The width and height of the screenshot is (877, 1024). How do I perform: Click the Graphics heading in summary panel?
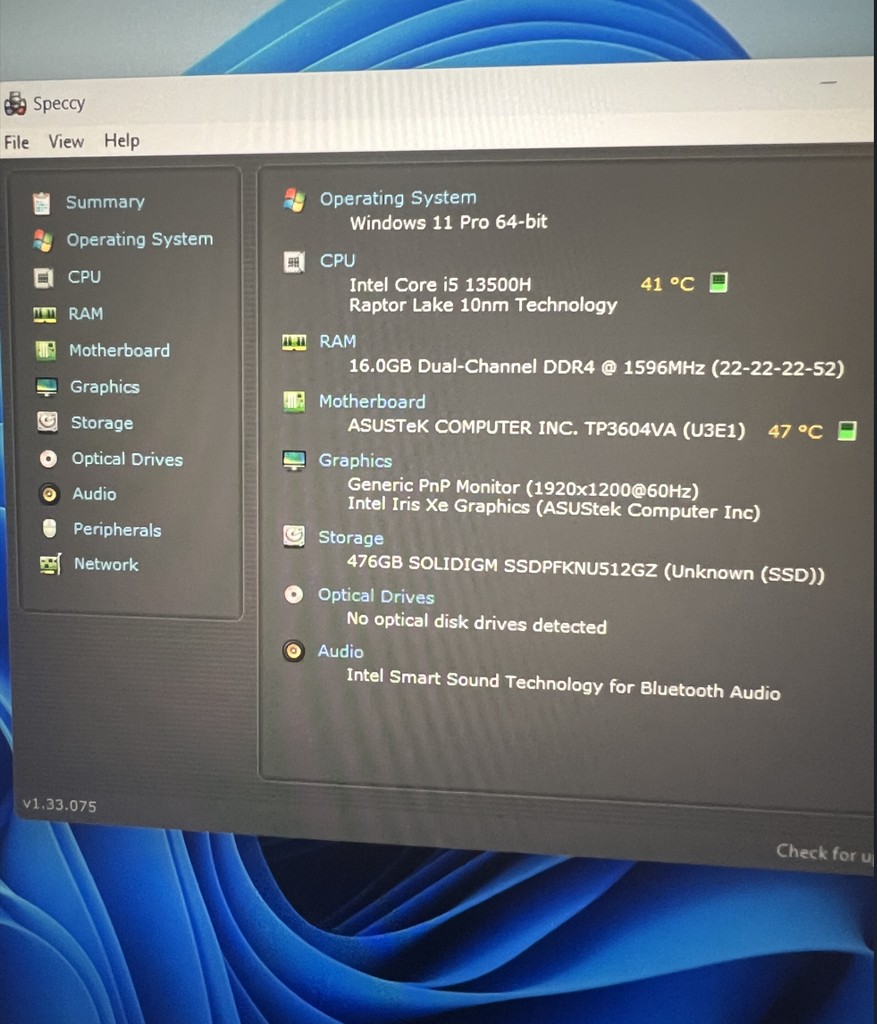355,461
